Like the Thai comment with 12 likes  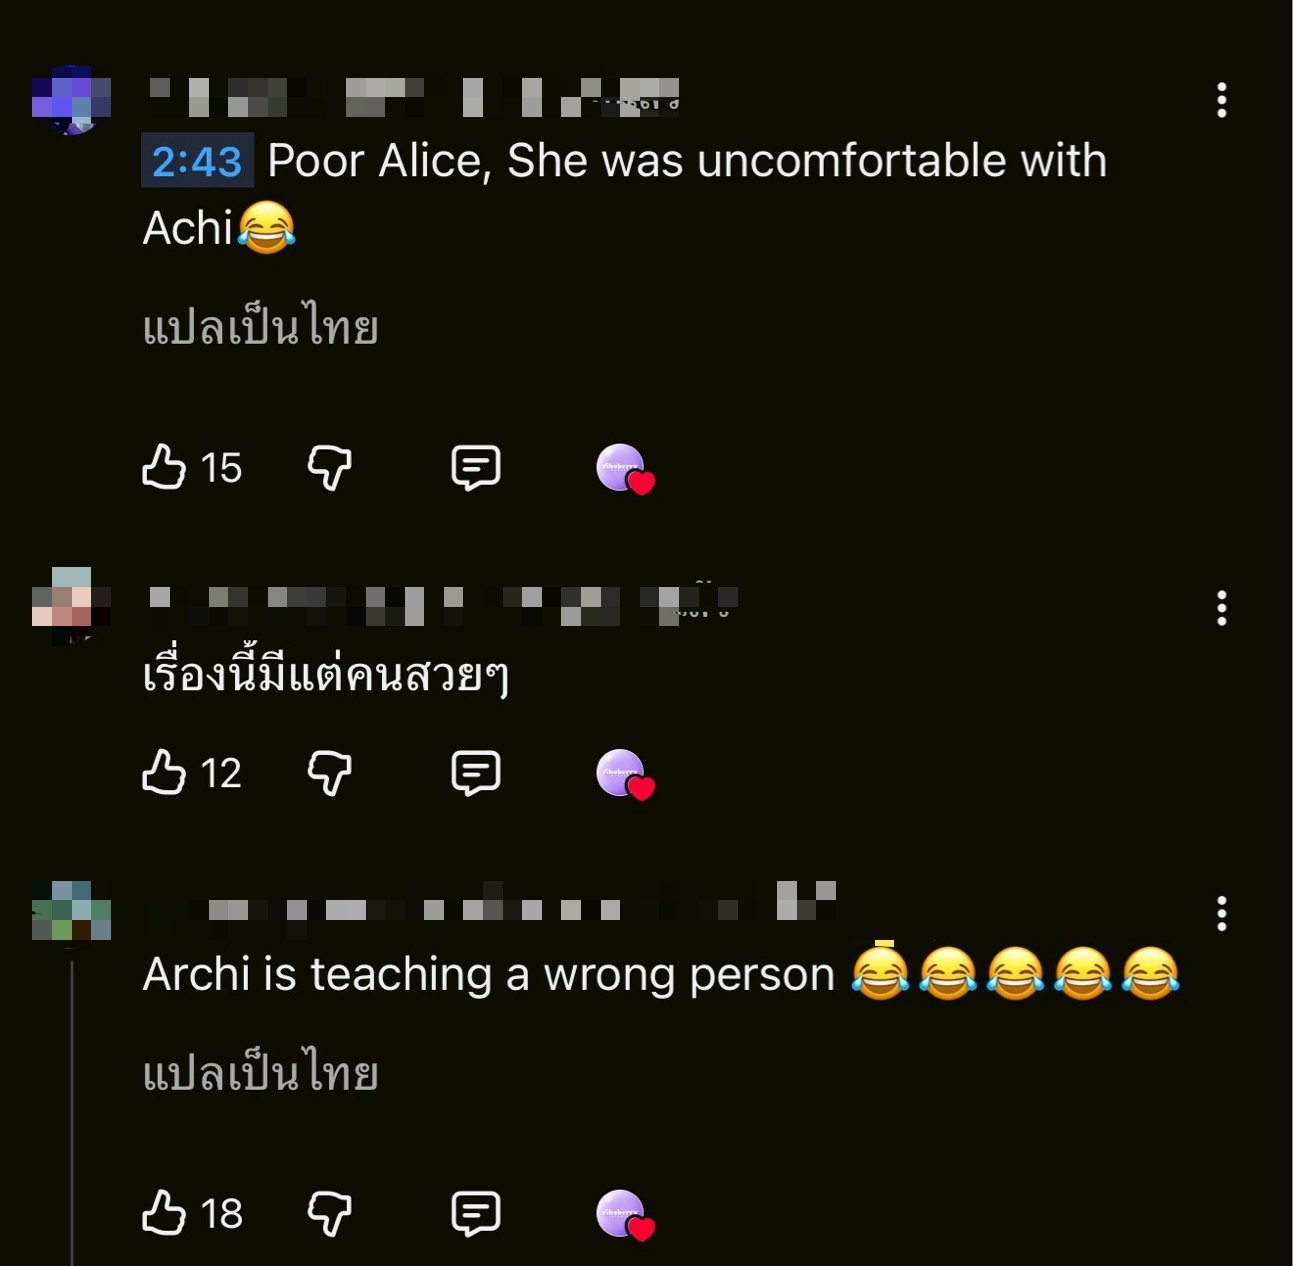[164, 772]
